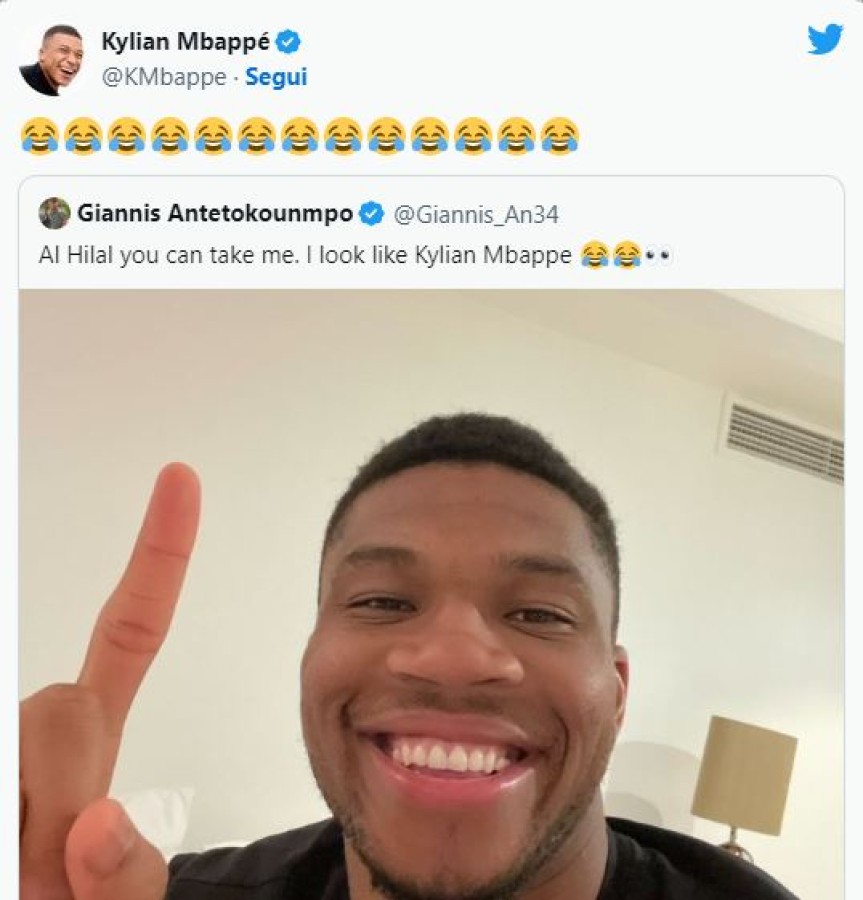Image resolution: width=863 pixels, height=900 pixels.
Task: Open the selfie photo on the smiling face
Action: [465, 660]
